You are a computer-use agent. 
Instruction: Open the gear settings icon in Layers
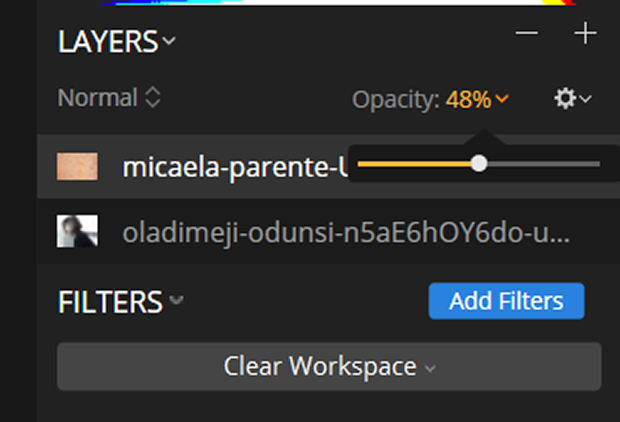tap(565, 98)
